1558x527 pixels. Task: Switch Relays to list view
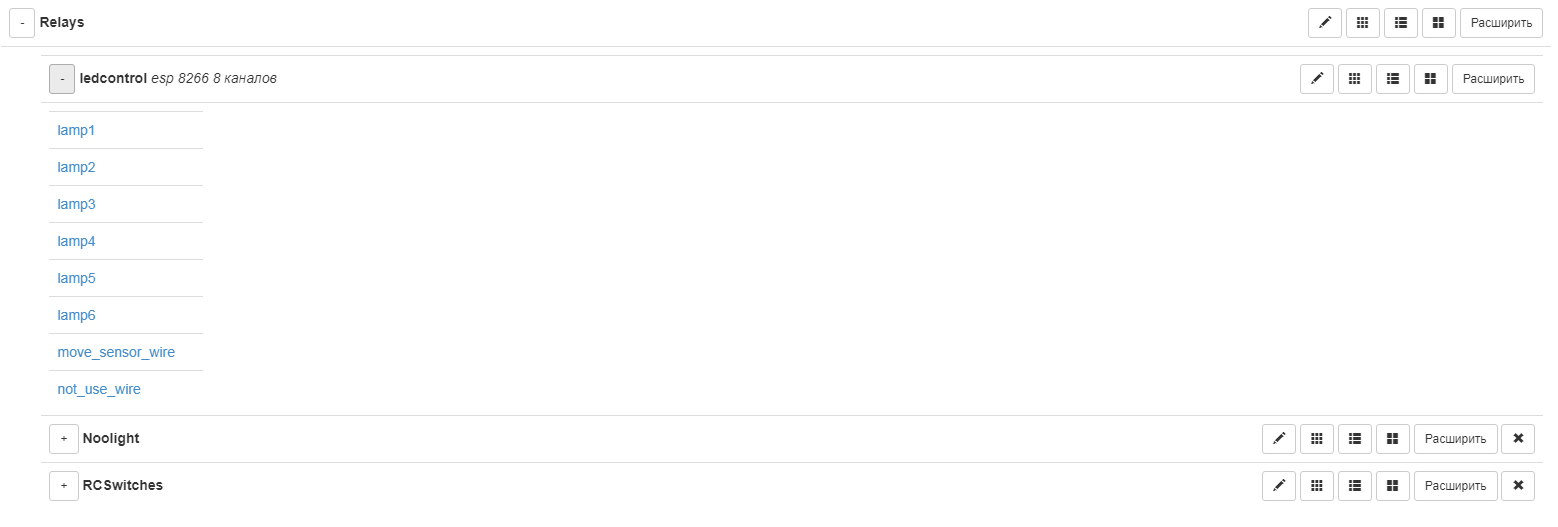point(1401,23)
